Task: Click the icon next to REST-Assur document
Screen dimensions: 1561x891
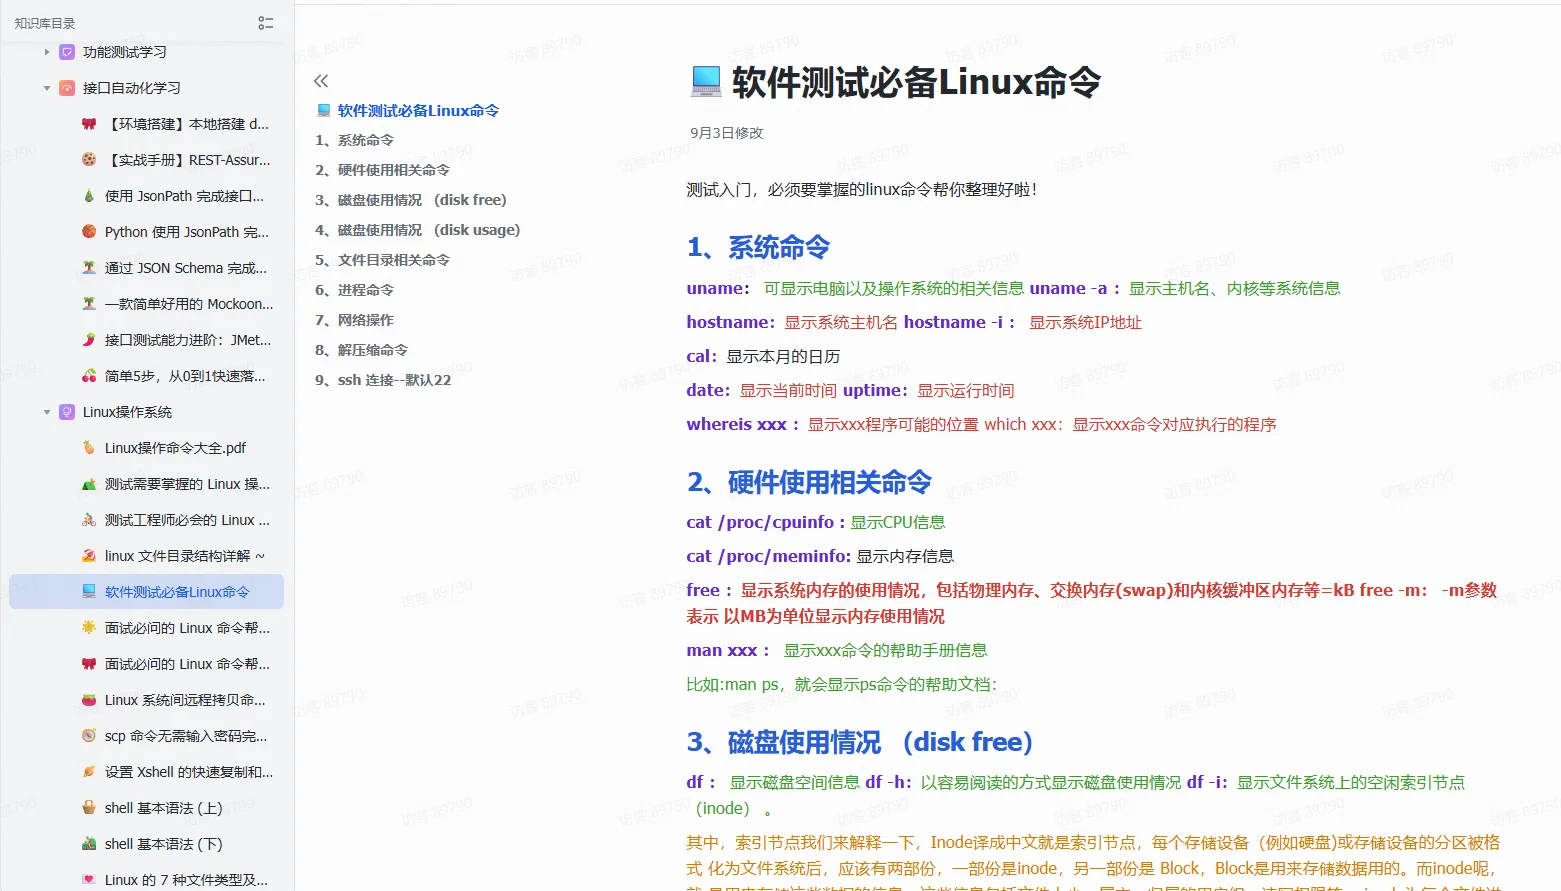Action: 89,159
